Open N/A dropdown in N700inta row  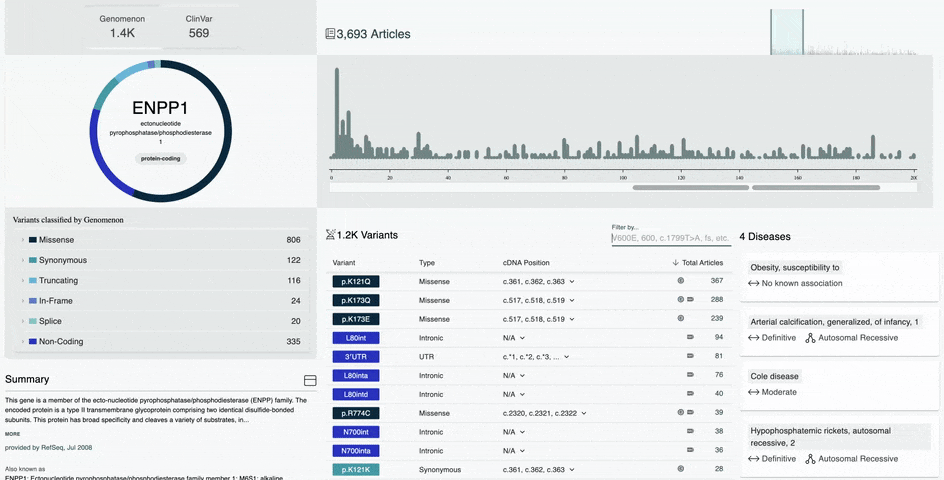522,450
